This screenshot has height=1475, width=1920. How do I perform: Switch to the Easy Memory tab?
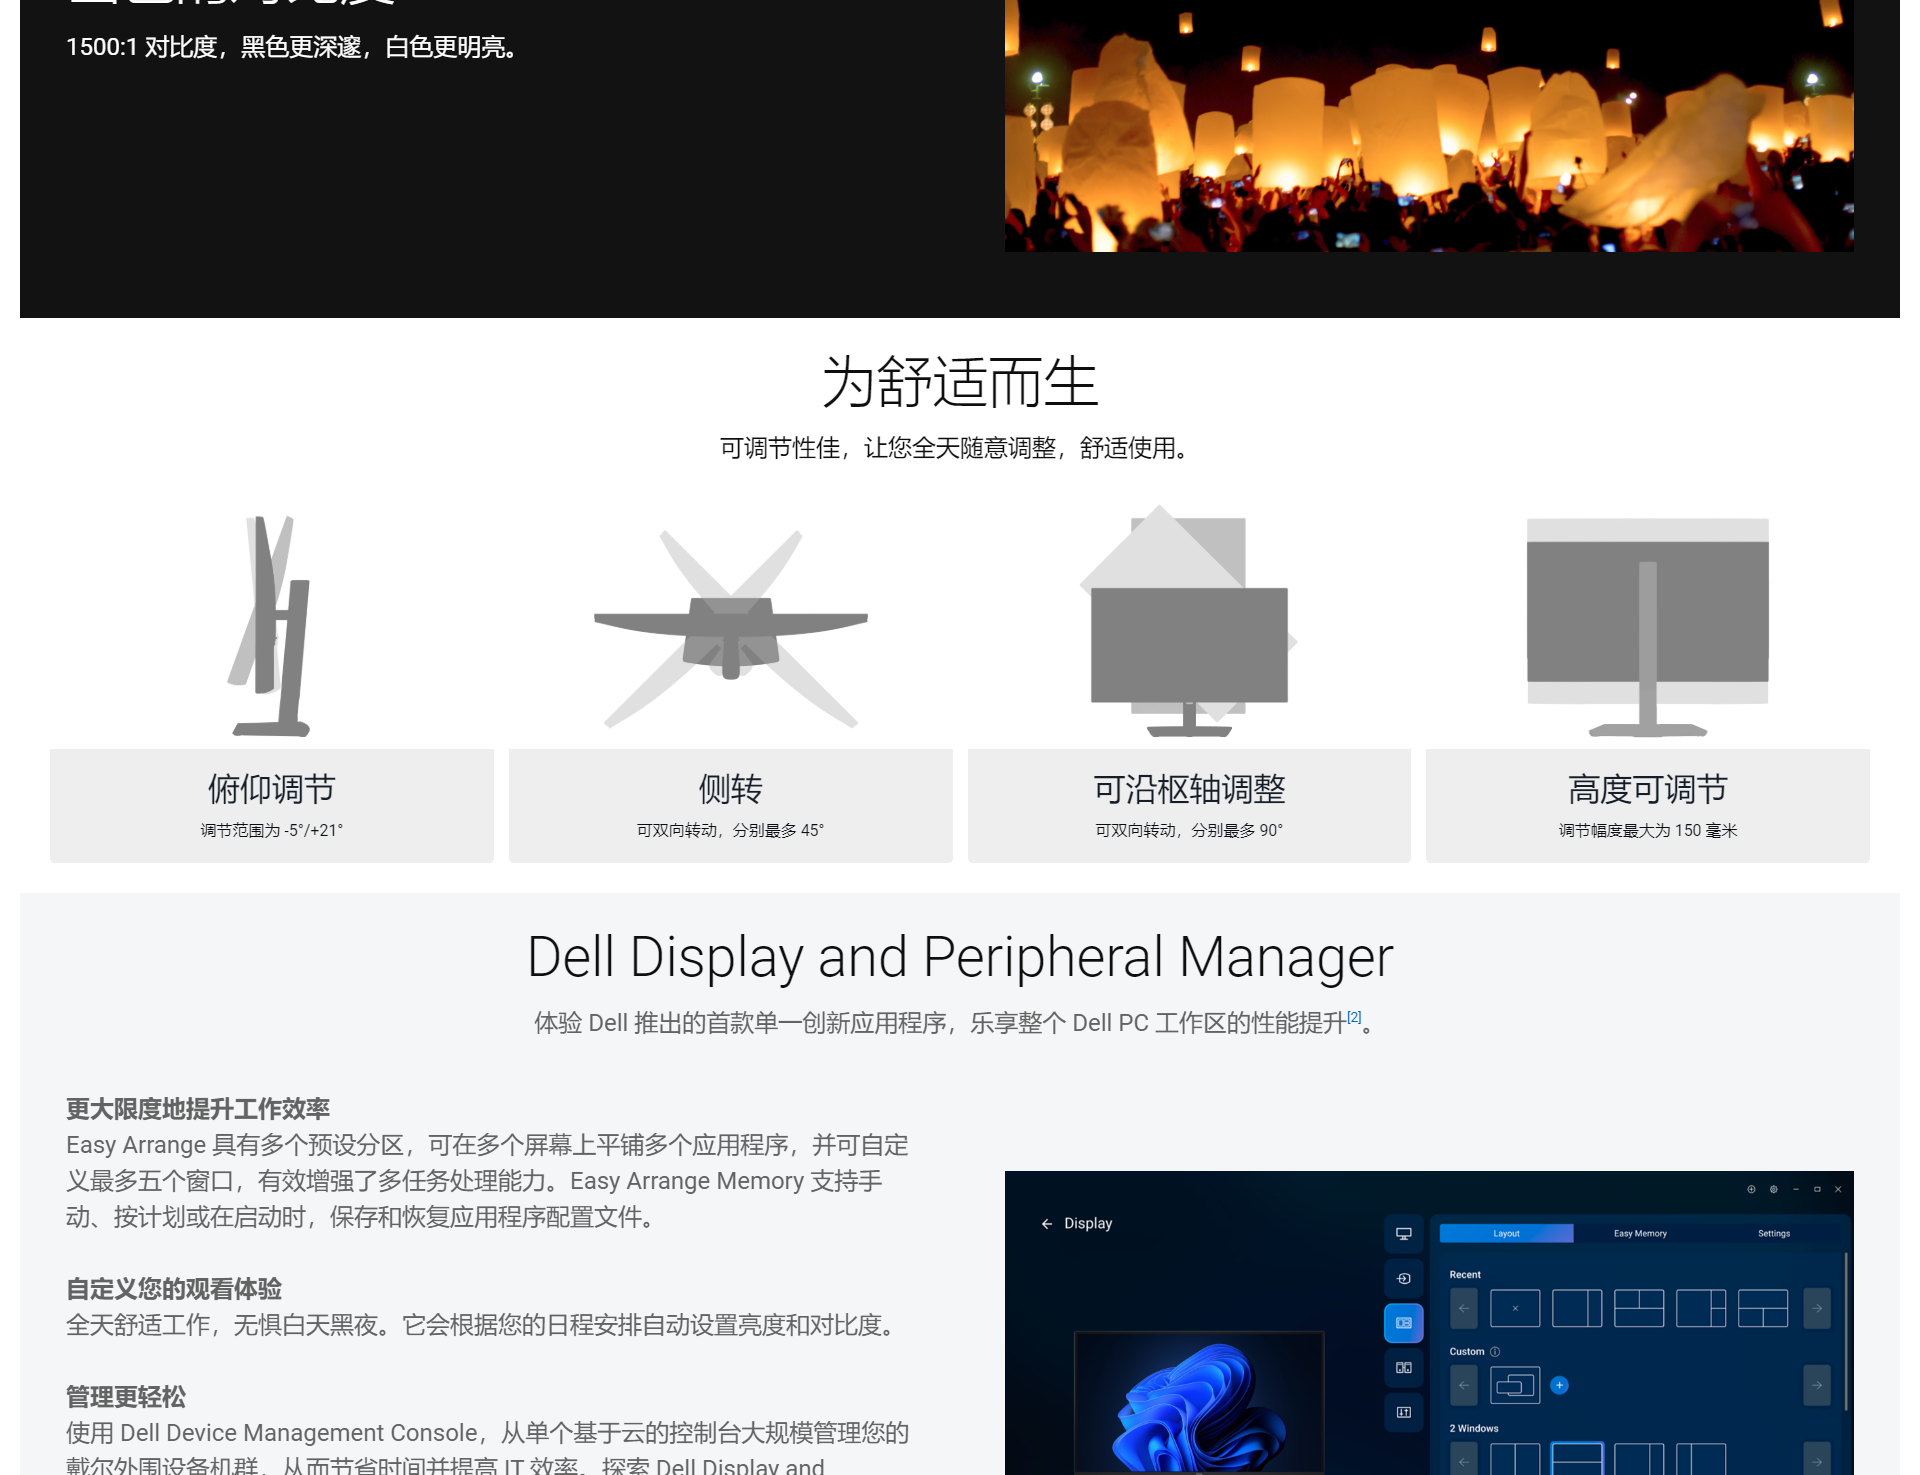(1640, 1234)
